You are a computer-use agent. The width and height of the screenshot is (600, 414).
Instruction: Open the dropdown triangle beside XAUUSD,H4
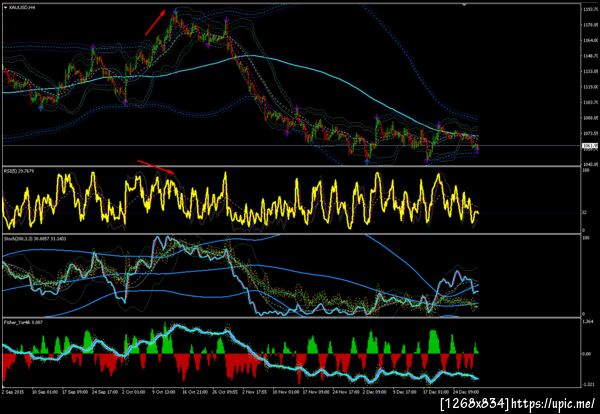5,7
